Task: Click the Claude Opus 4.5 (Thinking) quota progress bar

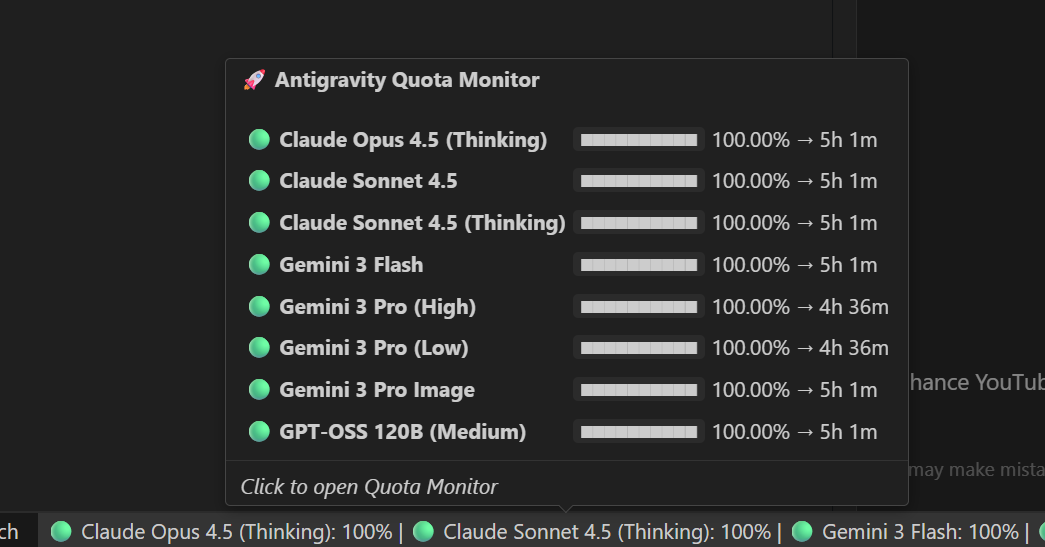Action: coord(639,140)
